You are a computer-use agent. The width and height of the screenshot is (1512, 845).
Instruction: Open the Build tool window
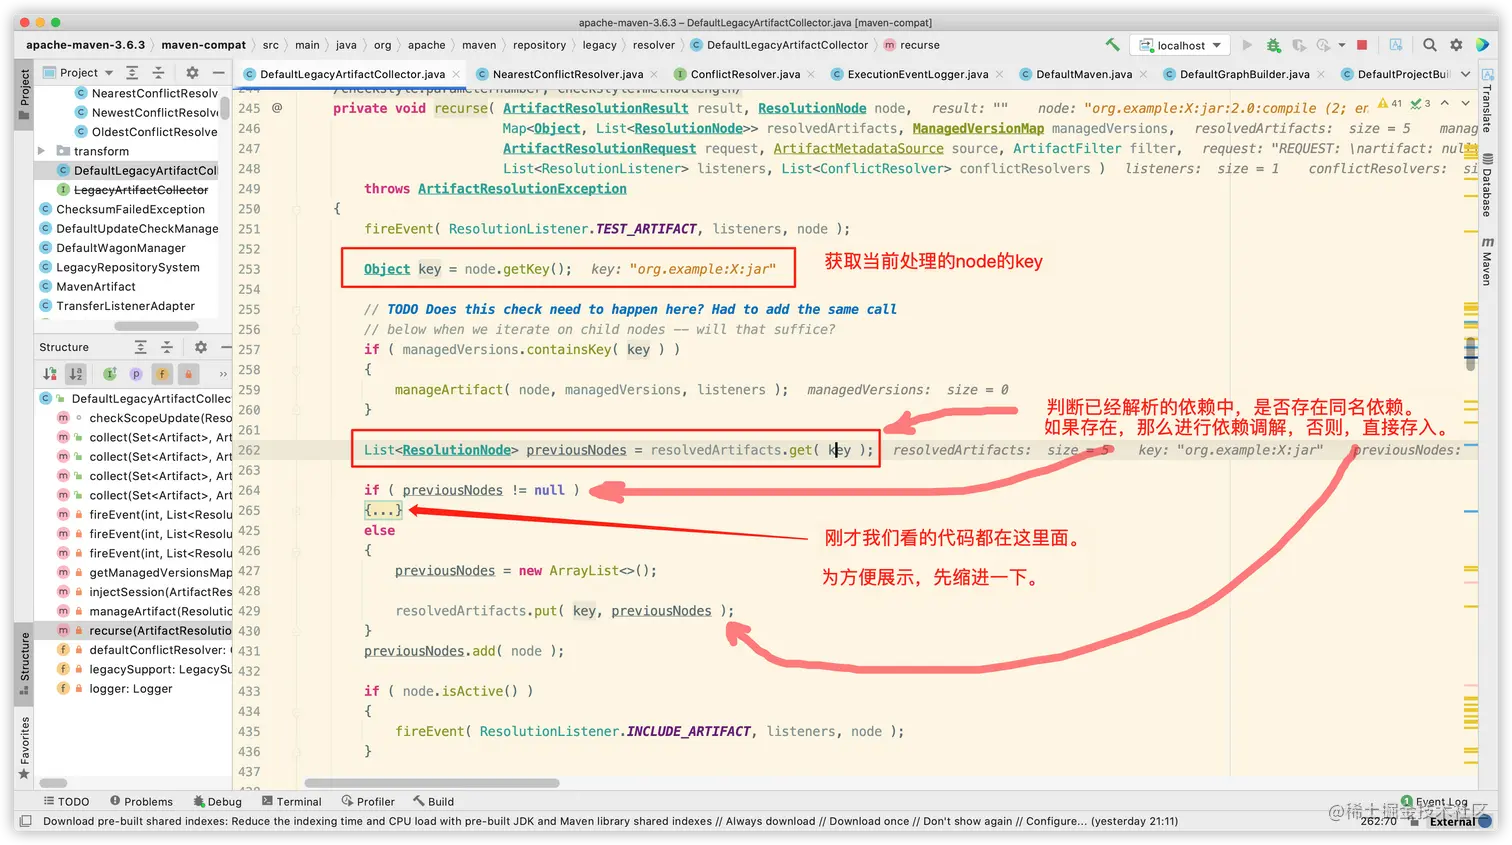[433, 801]
